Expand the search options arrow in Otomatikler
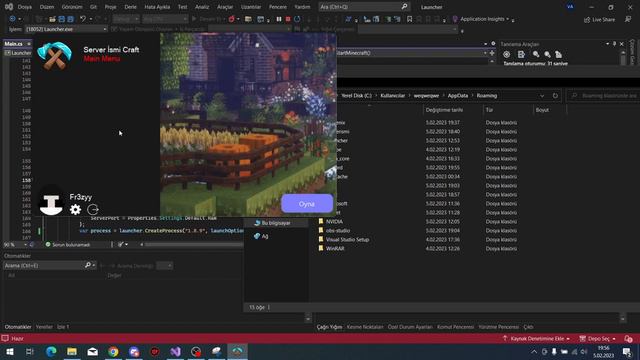640x360 pixels. point(94,266)
